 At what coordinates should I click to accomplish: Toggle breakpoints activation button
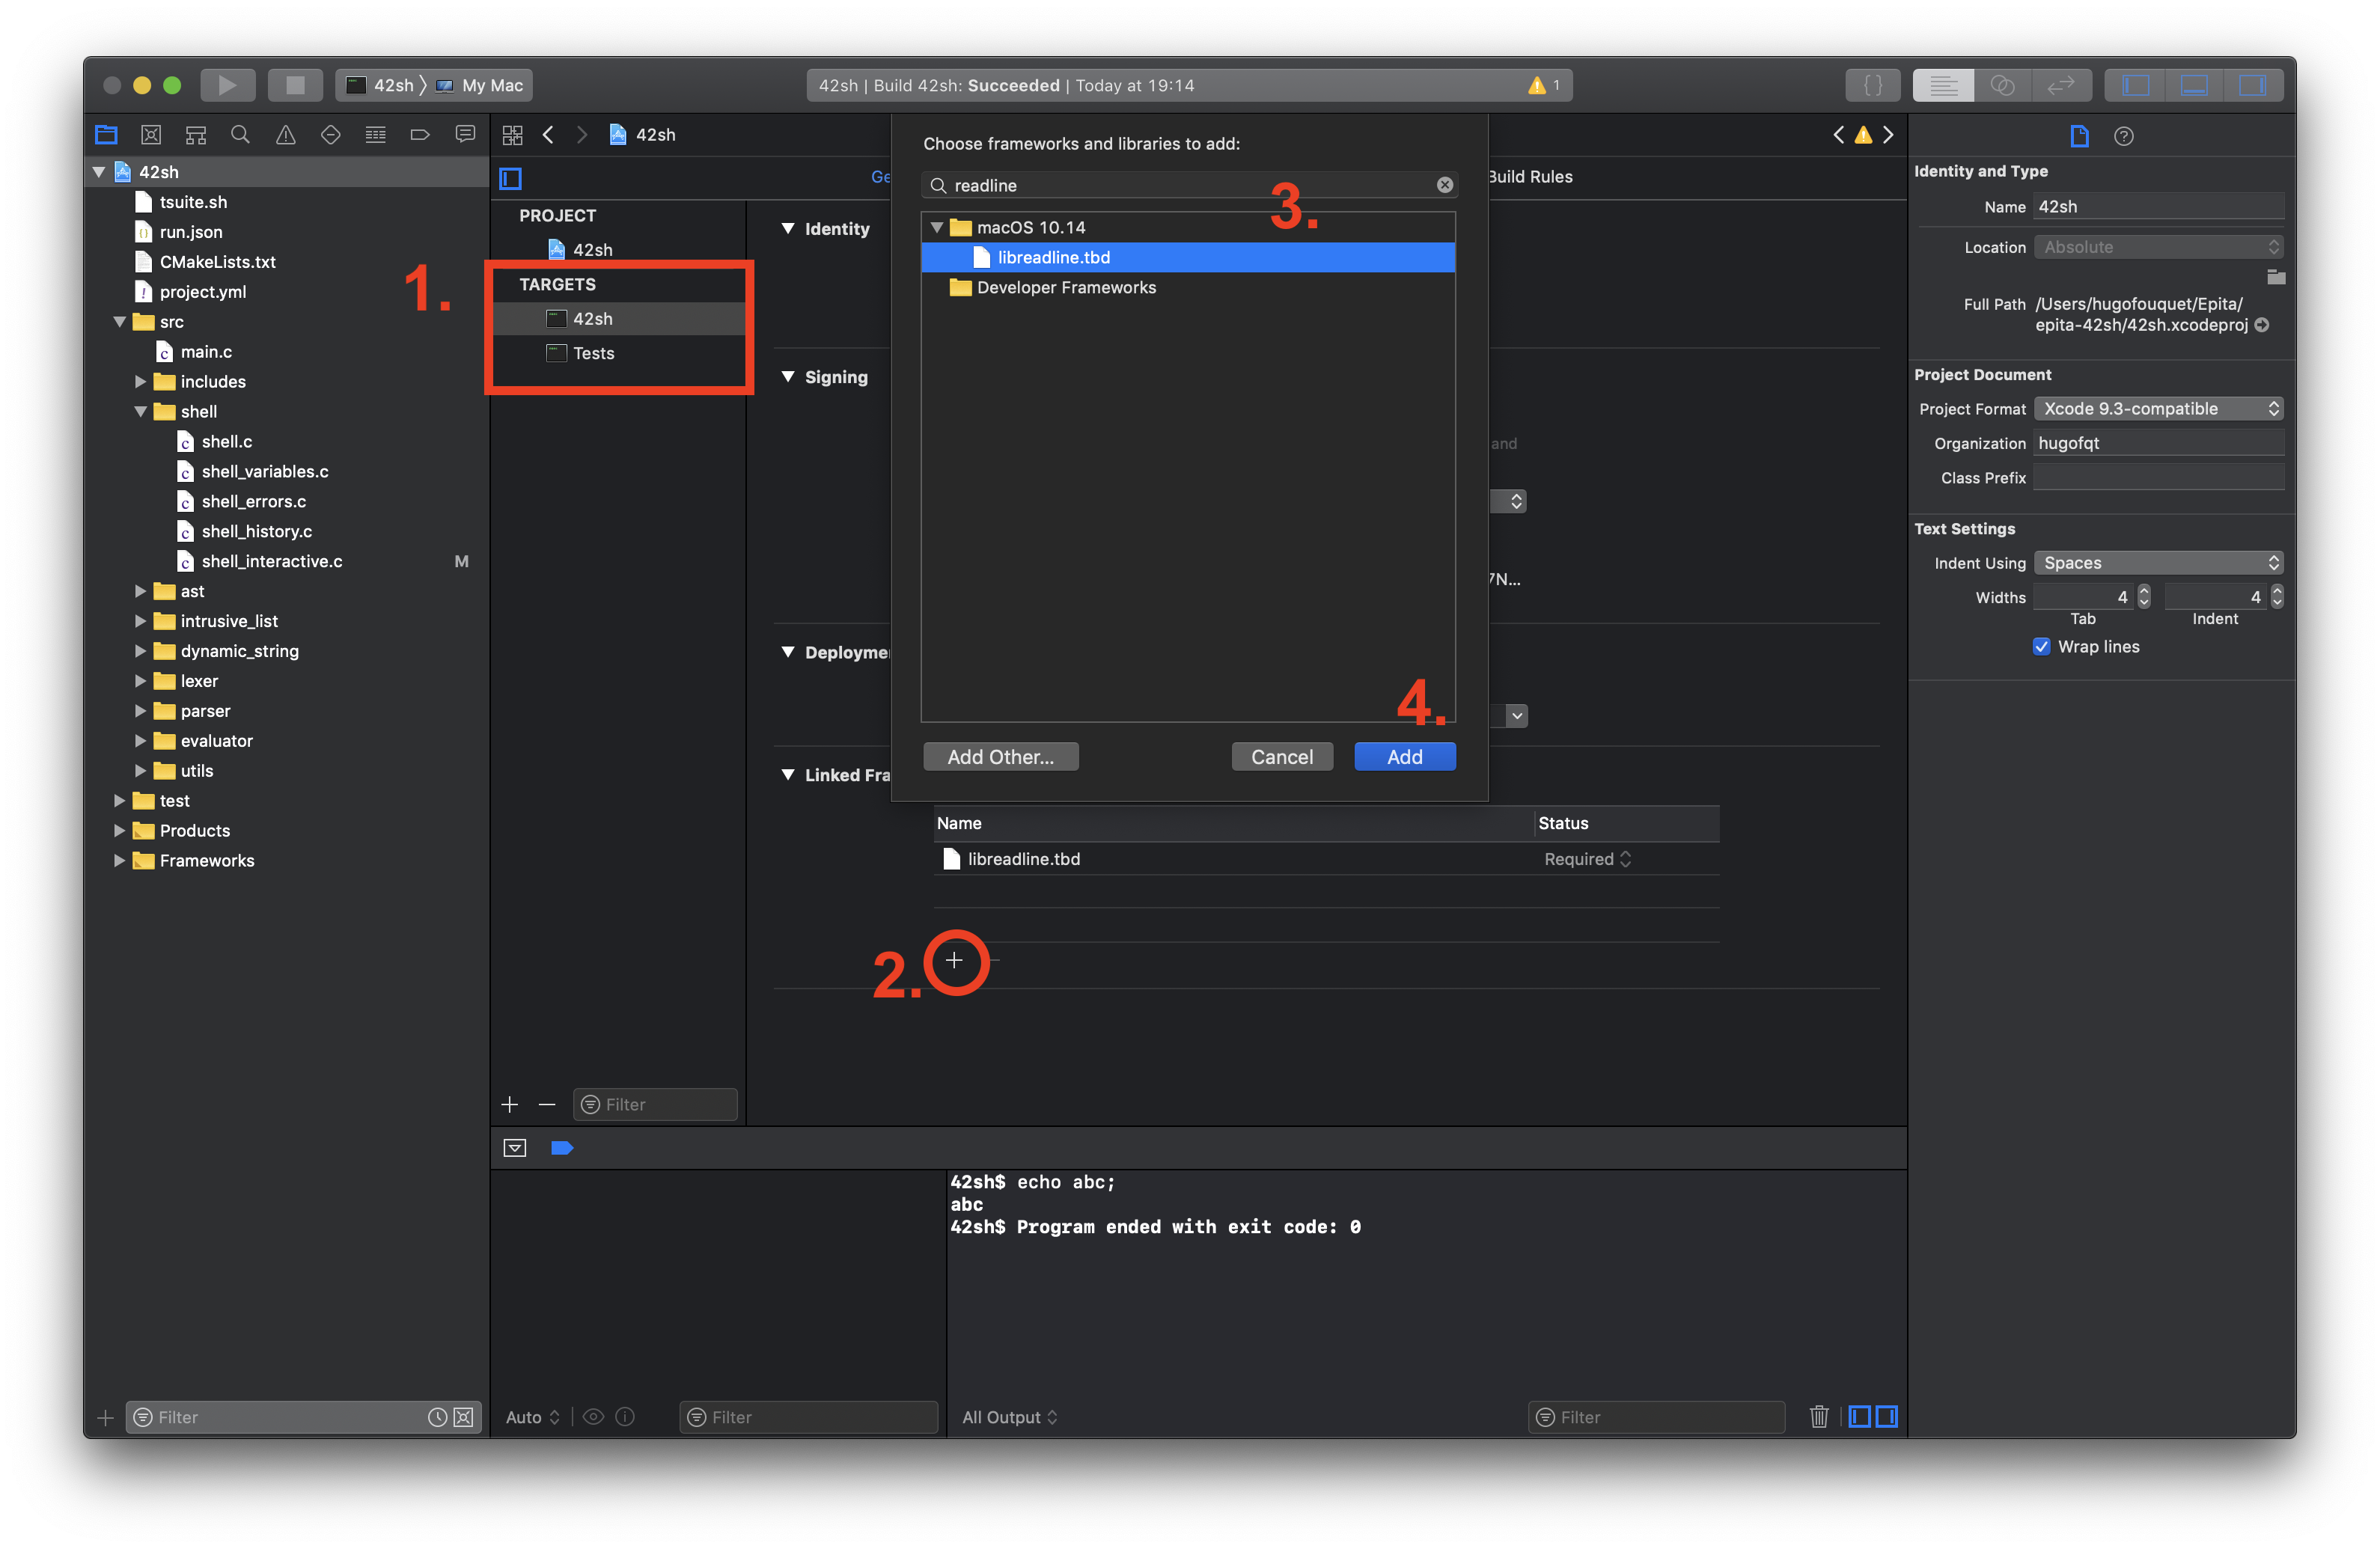562,1147
